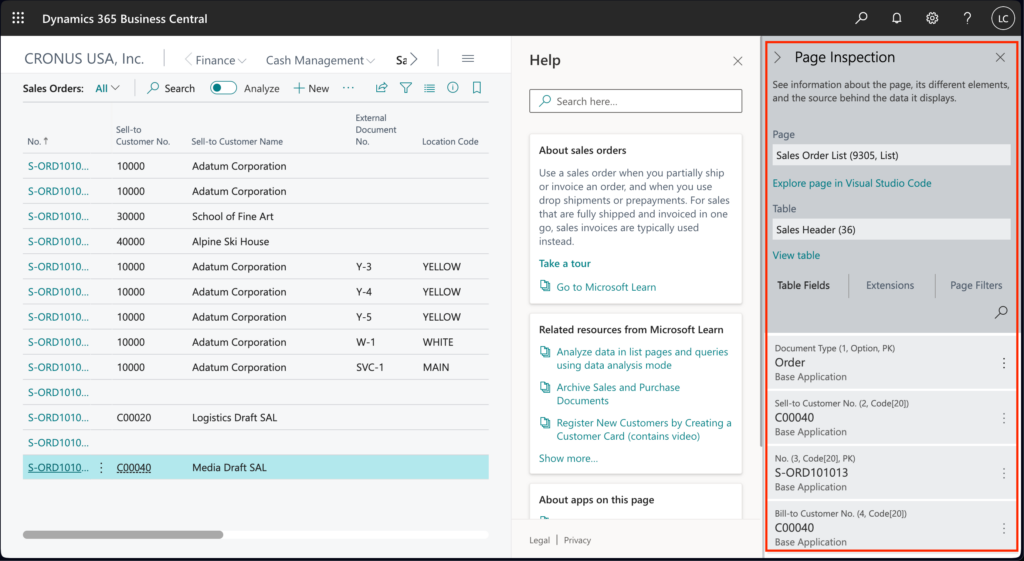Click the CRONUS USA, Inc. company name
Image resolution: width=1024 pixels, height=561 pixels.
pyautogui.click(x=84, y=59)
